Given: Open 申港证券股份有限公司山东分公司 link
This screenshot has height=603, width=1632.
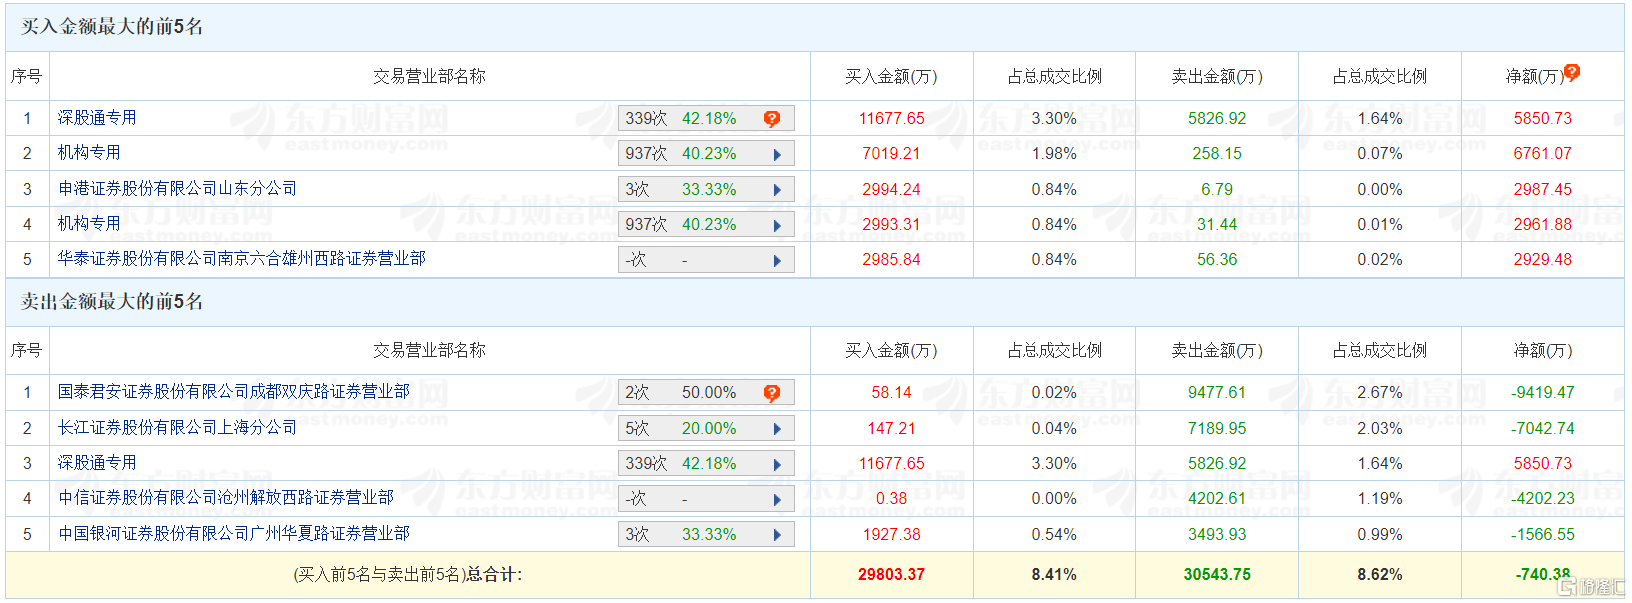Looking at the screenshot, I should [x=177, y=188].
